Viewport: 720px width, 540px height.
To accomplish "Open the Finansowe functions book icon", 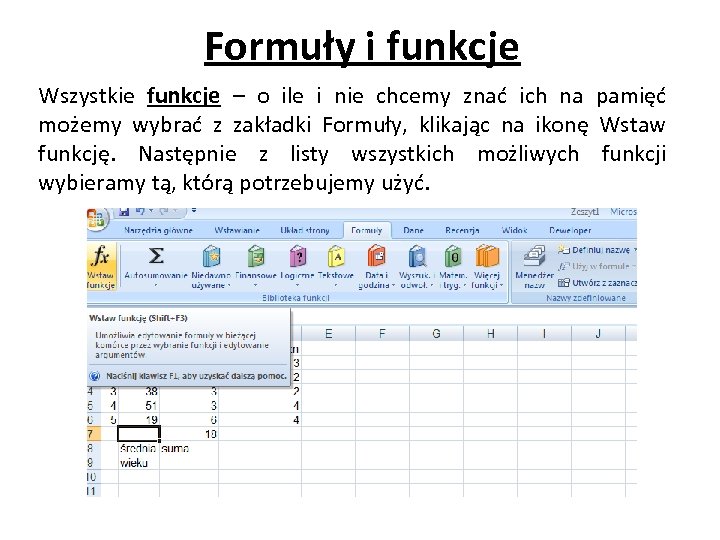I will pyautogui.click(x=255, y=256).
